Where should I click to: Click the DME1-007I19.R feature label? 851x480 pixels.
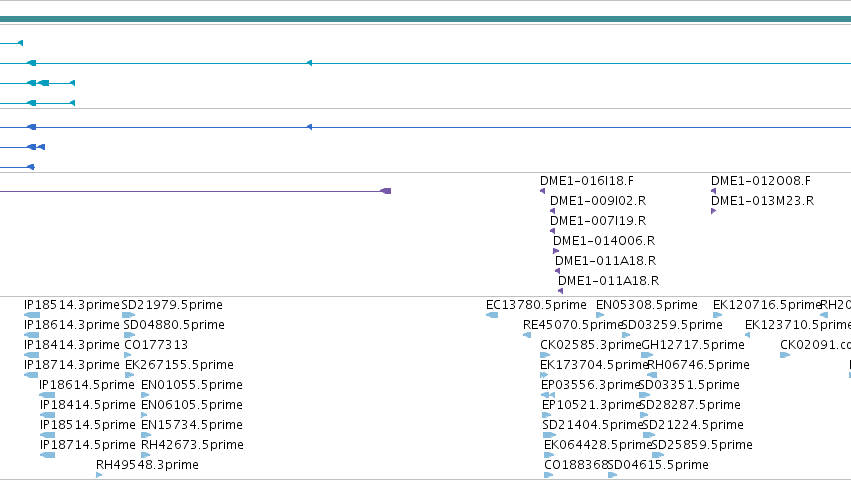[x=598, y=221]
